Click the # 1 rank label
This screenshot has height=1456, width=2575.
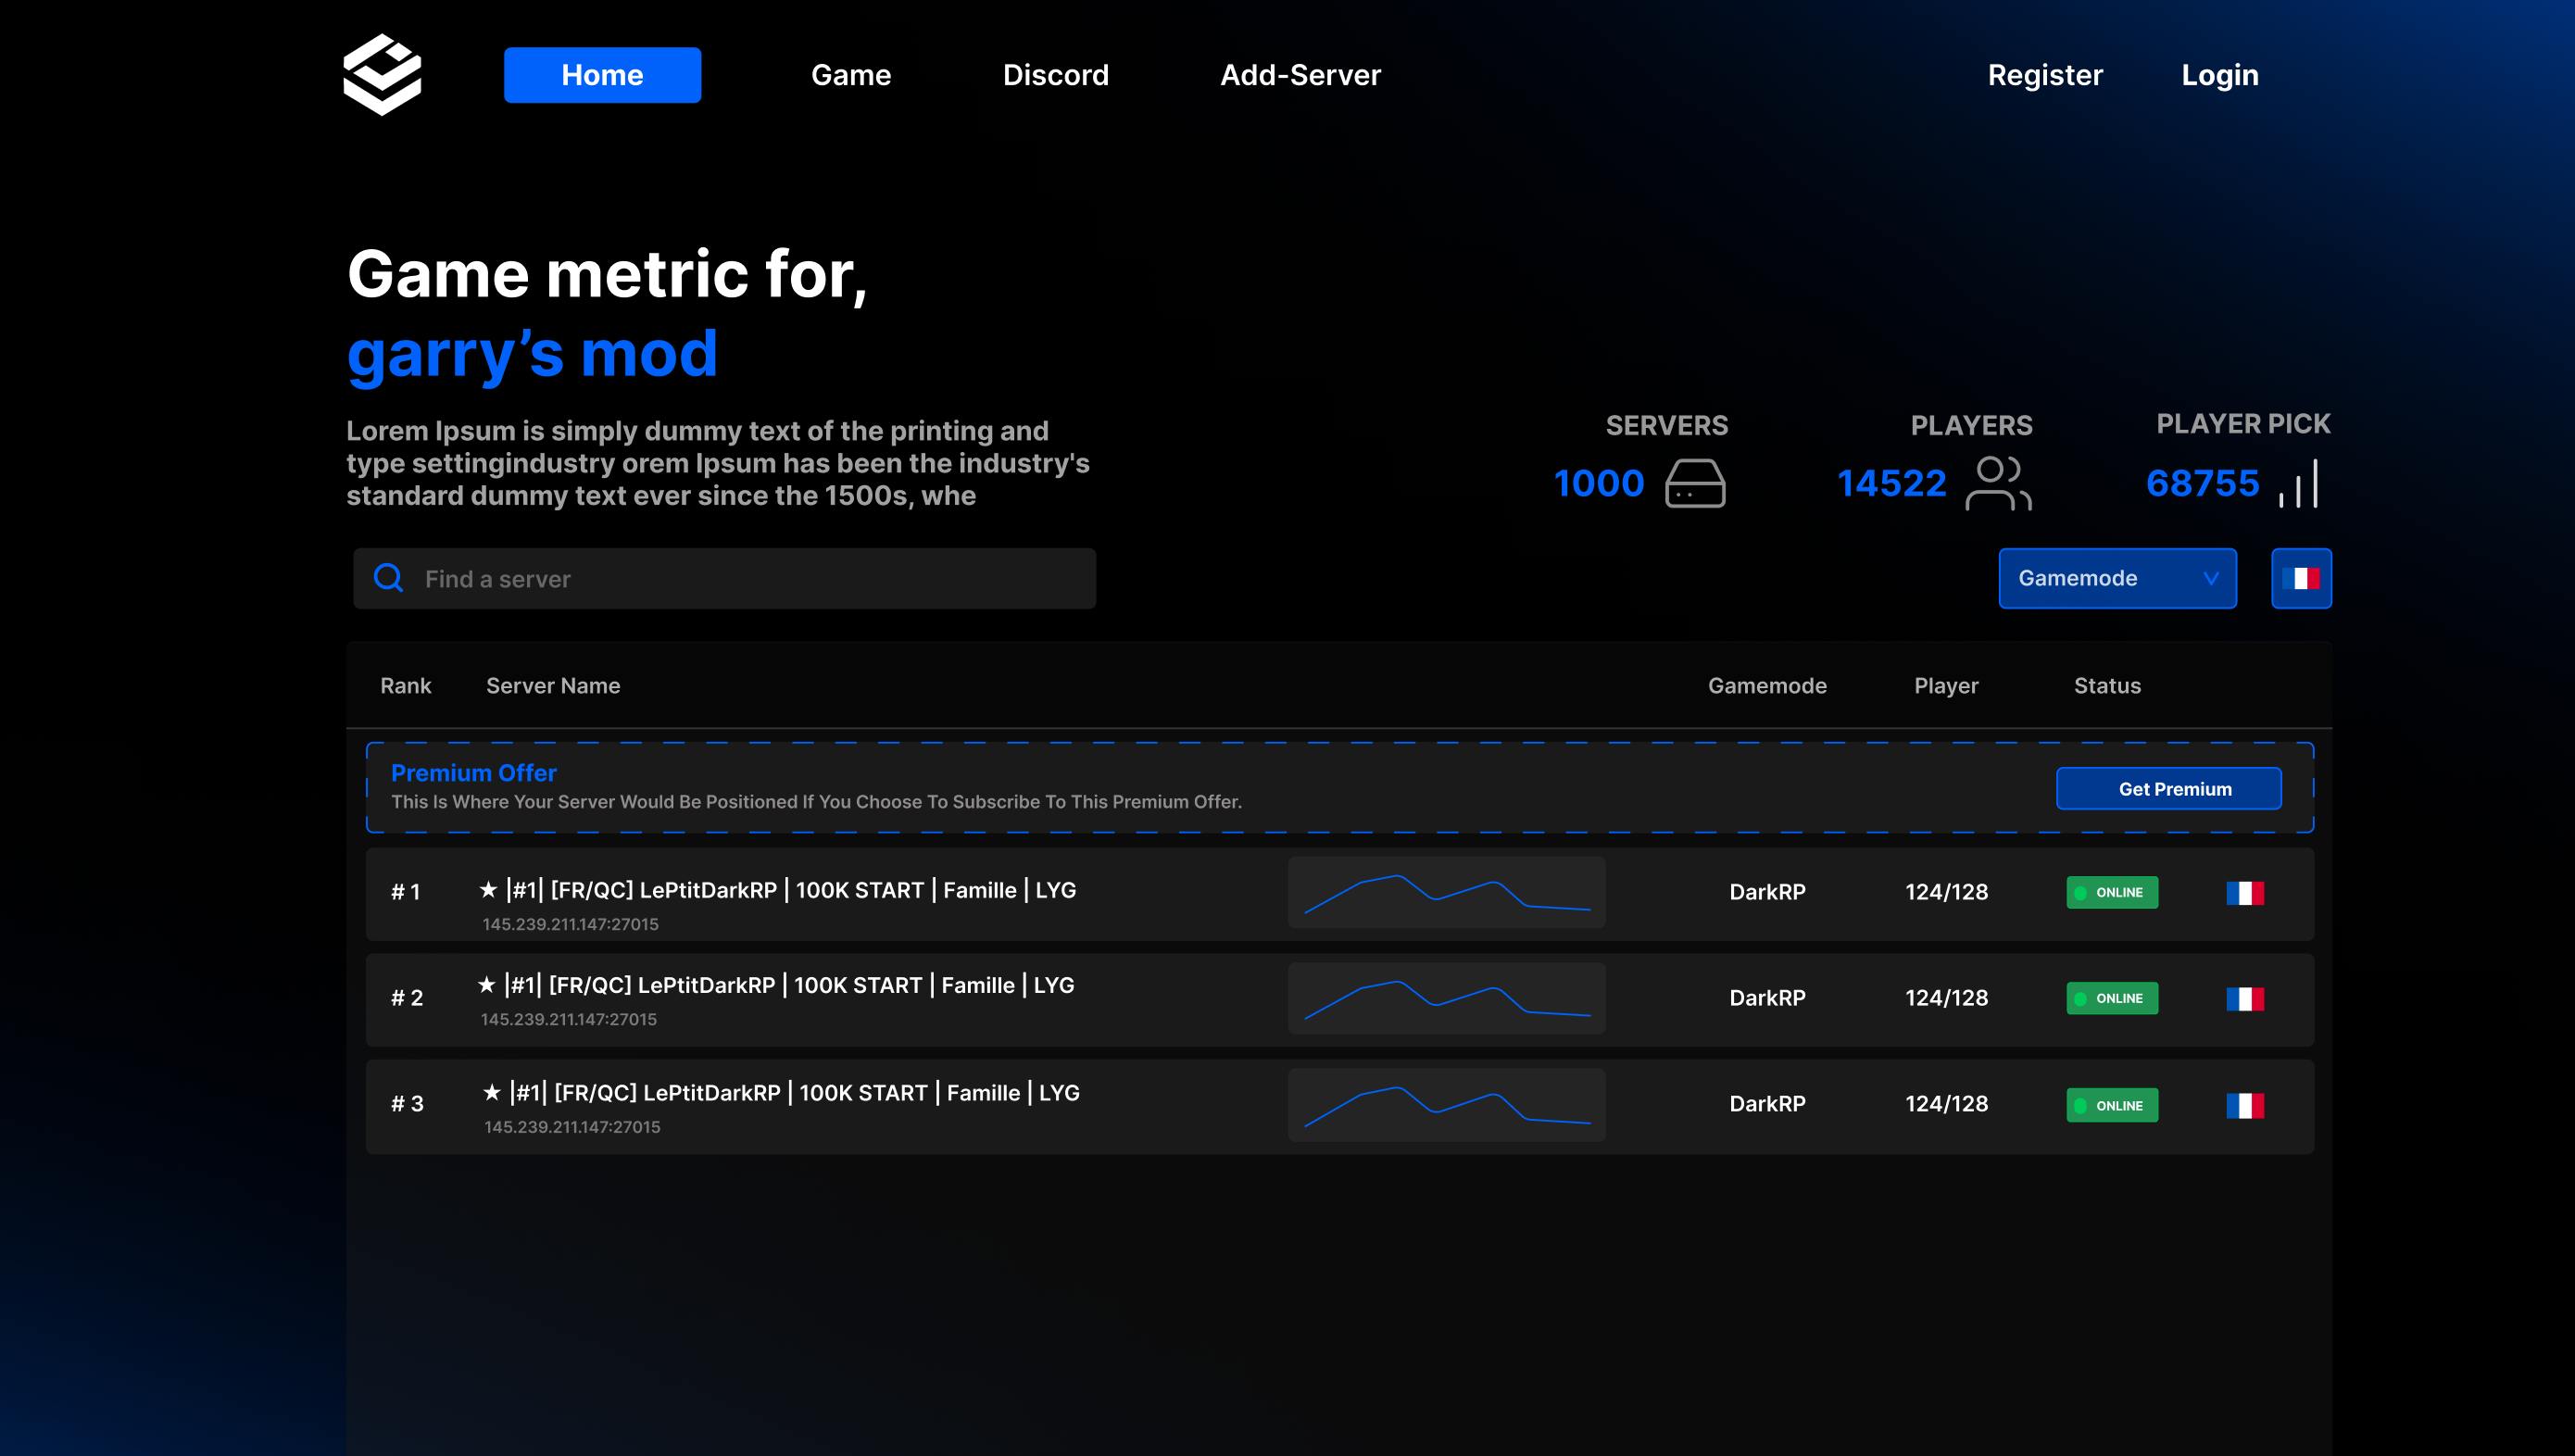pyautogui.click(x=405, y=892)
